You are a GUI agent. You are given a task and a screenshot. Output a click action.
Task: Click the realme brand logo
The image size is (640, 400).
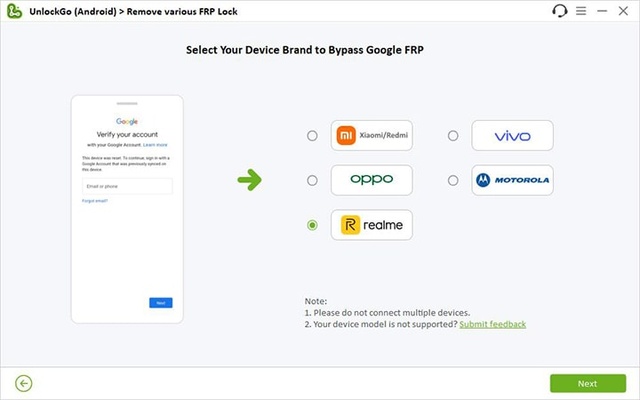point(372,225)
